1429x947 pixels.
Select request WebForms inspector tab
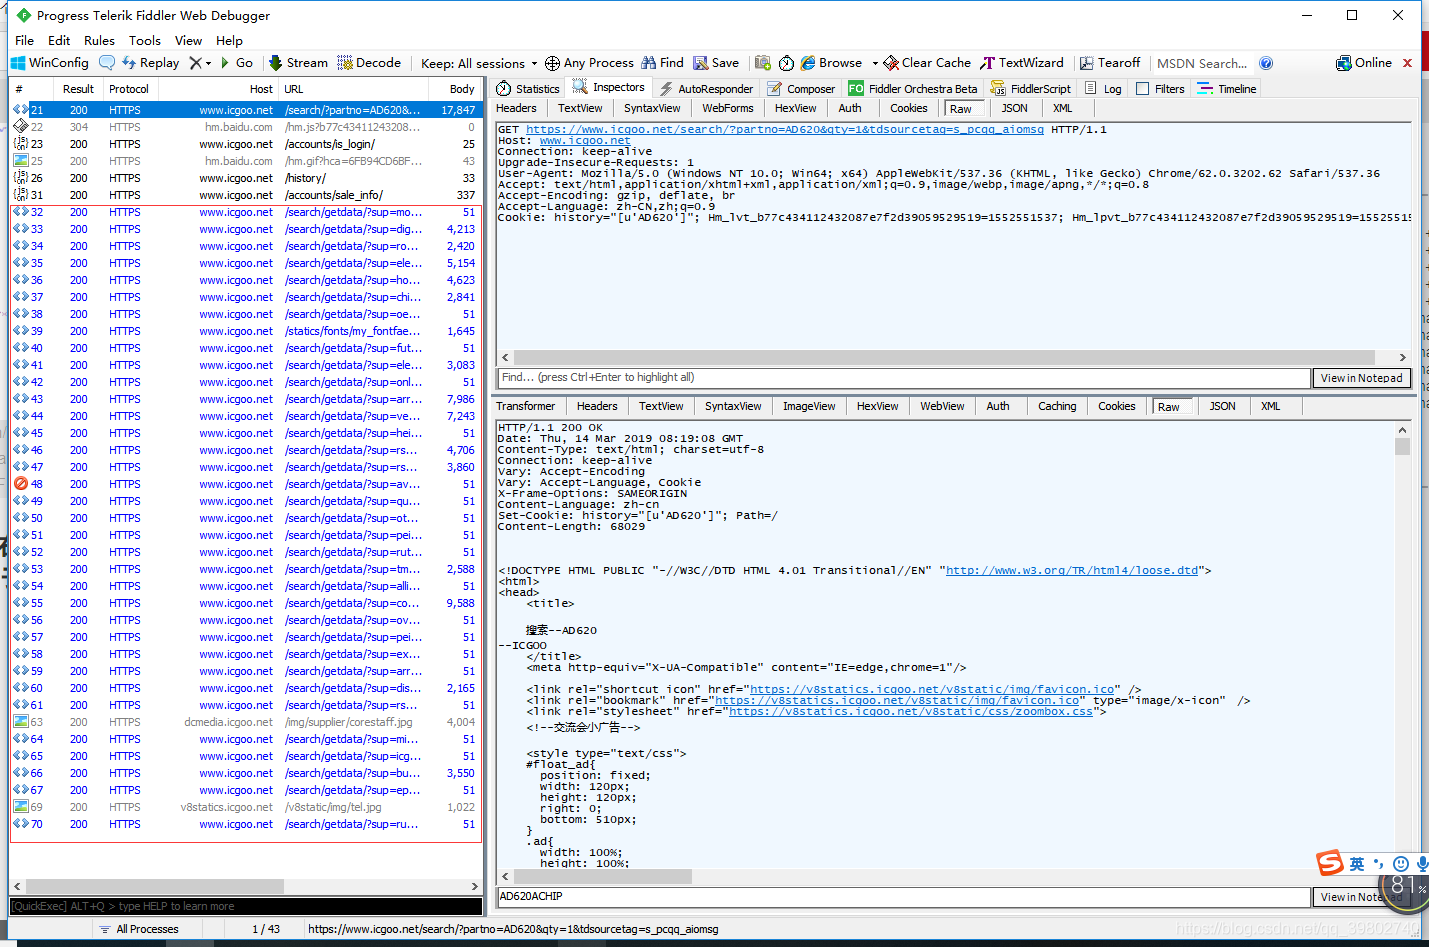tap(728, 108)
